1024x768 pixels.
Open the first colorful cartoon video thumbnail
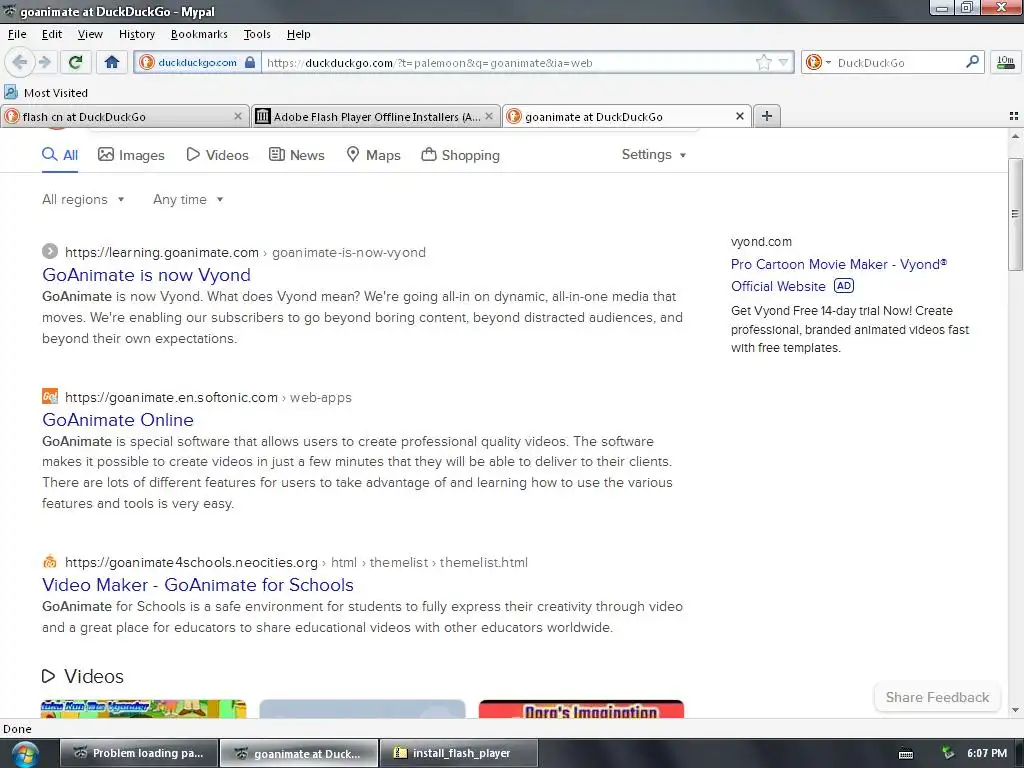(x=144, y=709)
